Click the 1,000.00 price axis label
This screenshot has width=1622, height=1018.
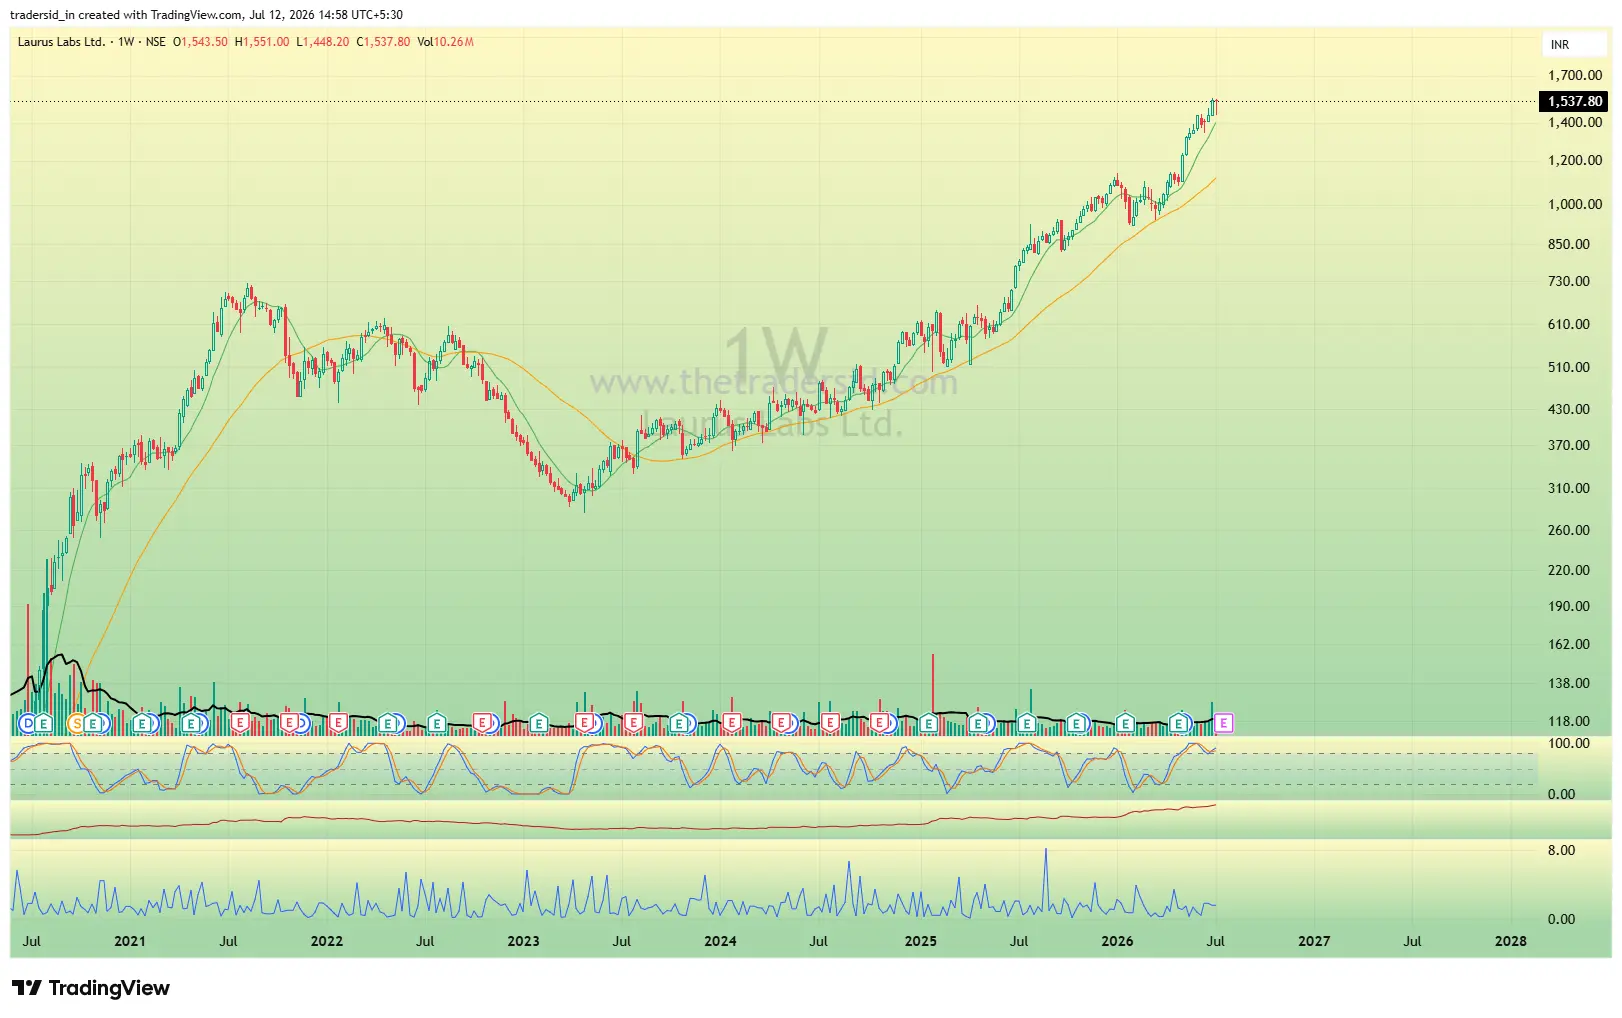coord(1575,204)
